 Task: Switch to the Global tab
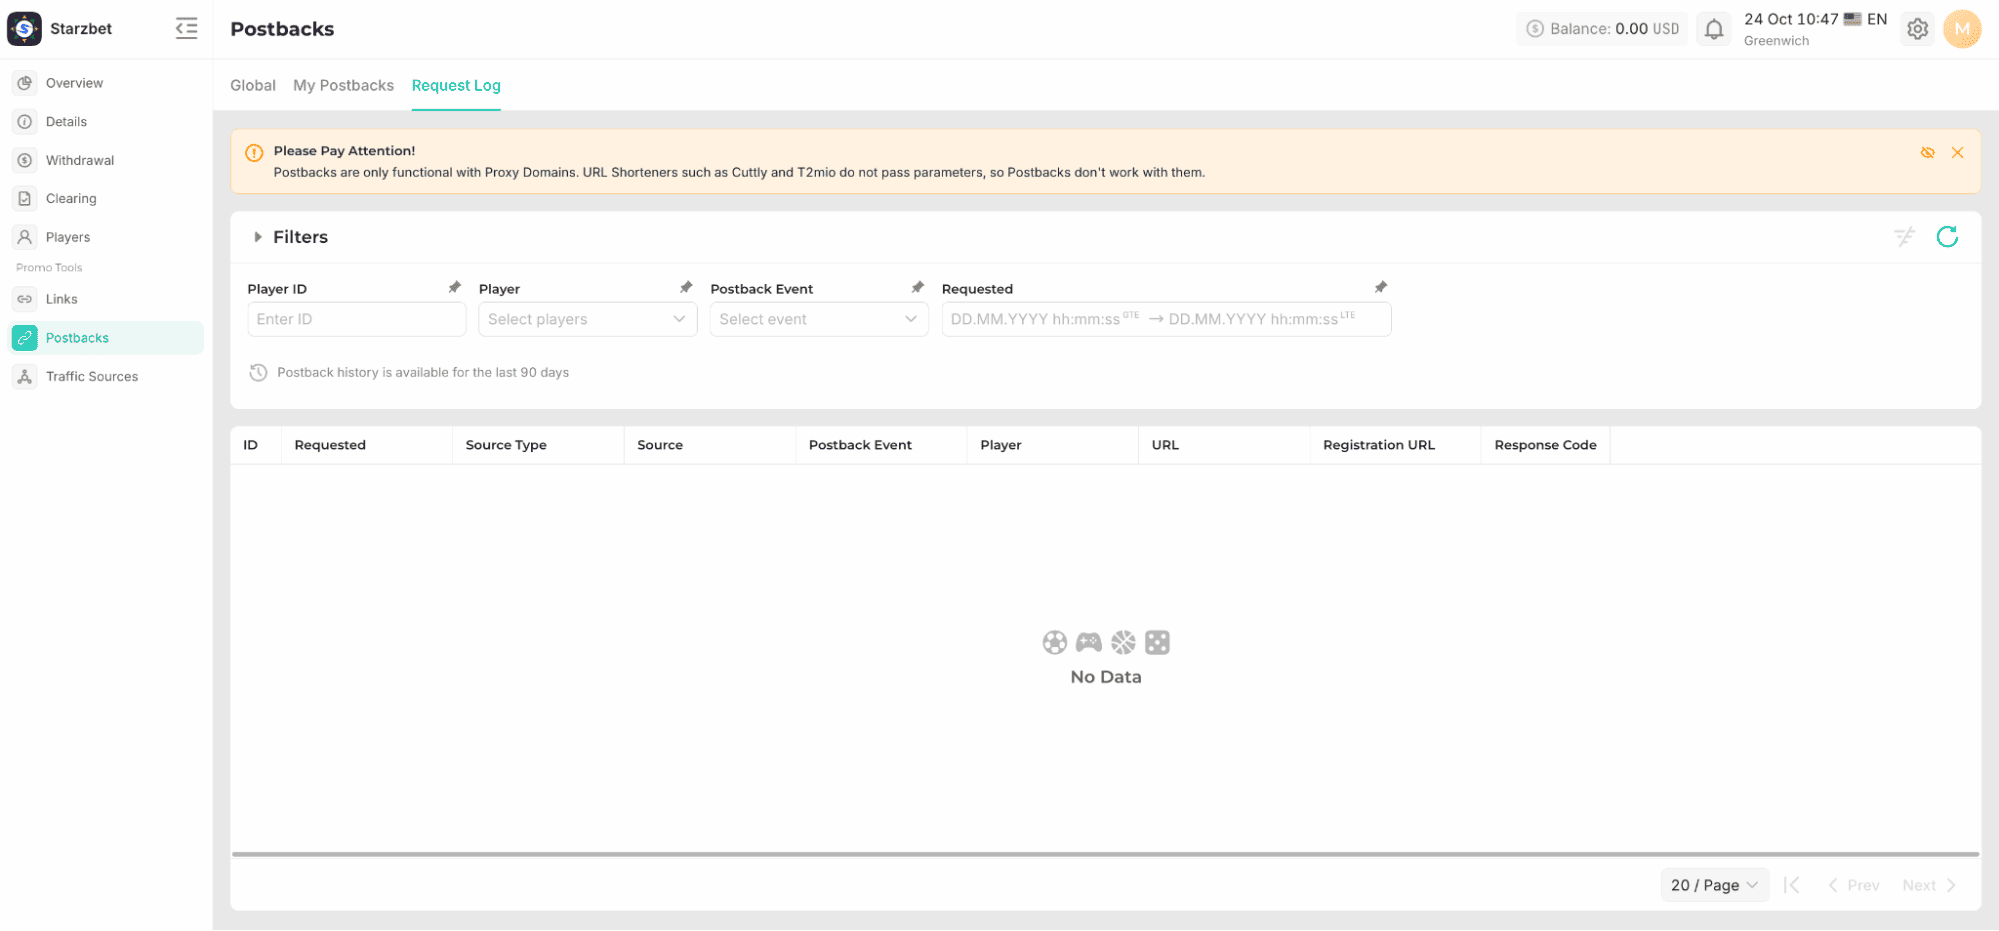point(253,85)
